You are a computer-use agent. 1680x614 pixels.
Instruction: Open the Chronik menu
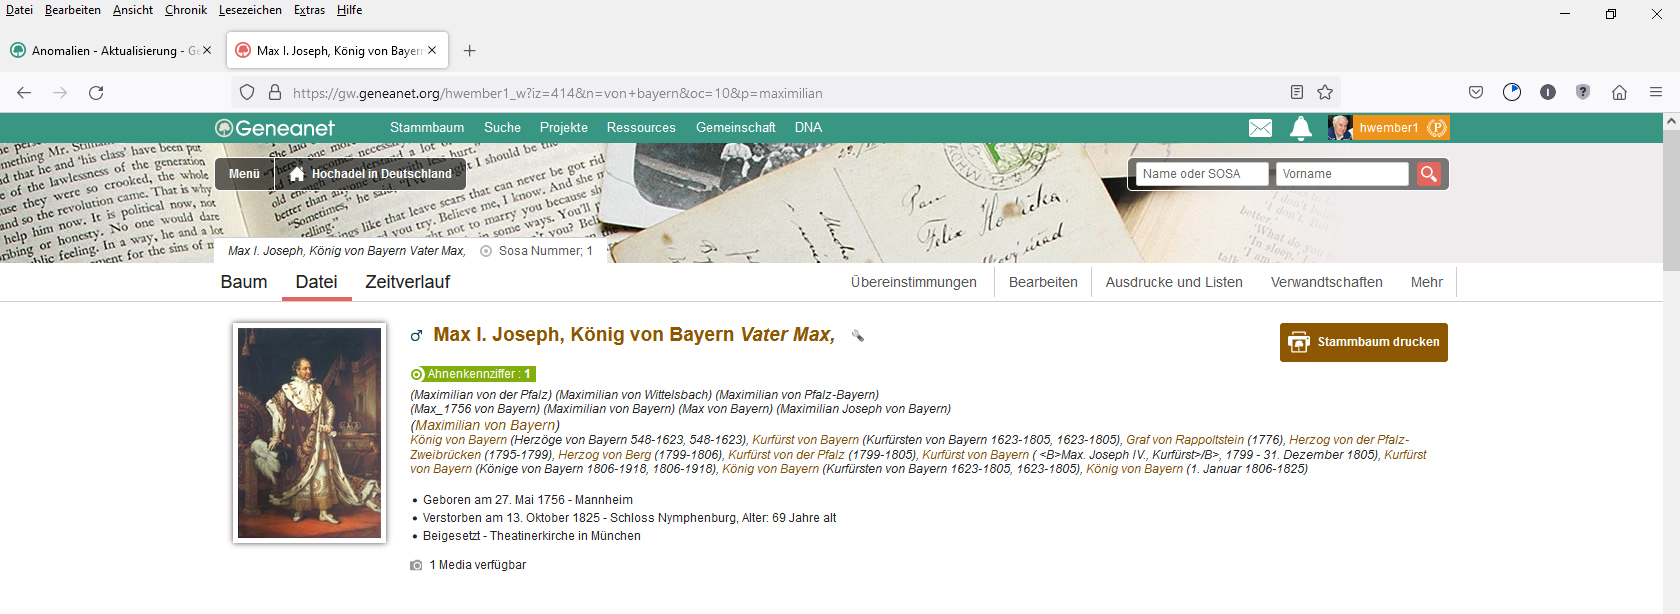pos(186,10)
